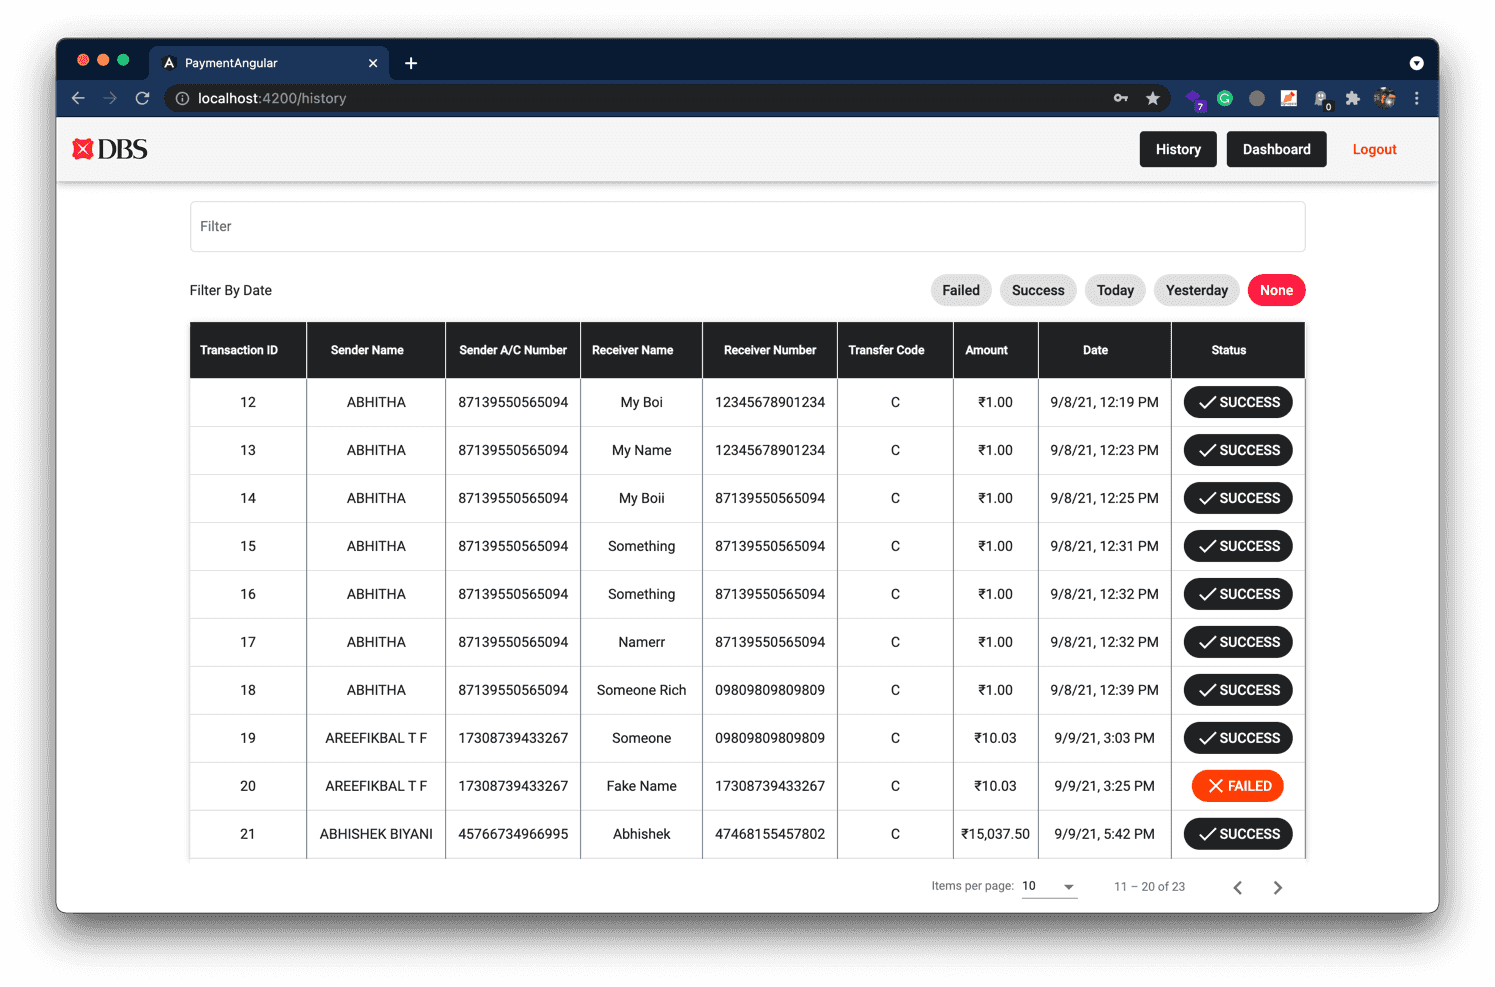
Task: Click the Extensions puzzle piece icon
Action: (x=1352, y=98)
